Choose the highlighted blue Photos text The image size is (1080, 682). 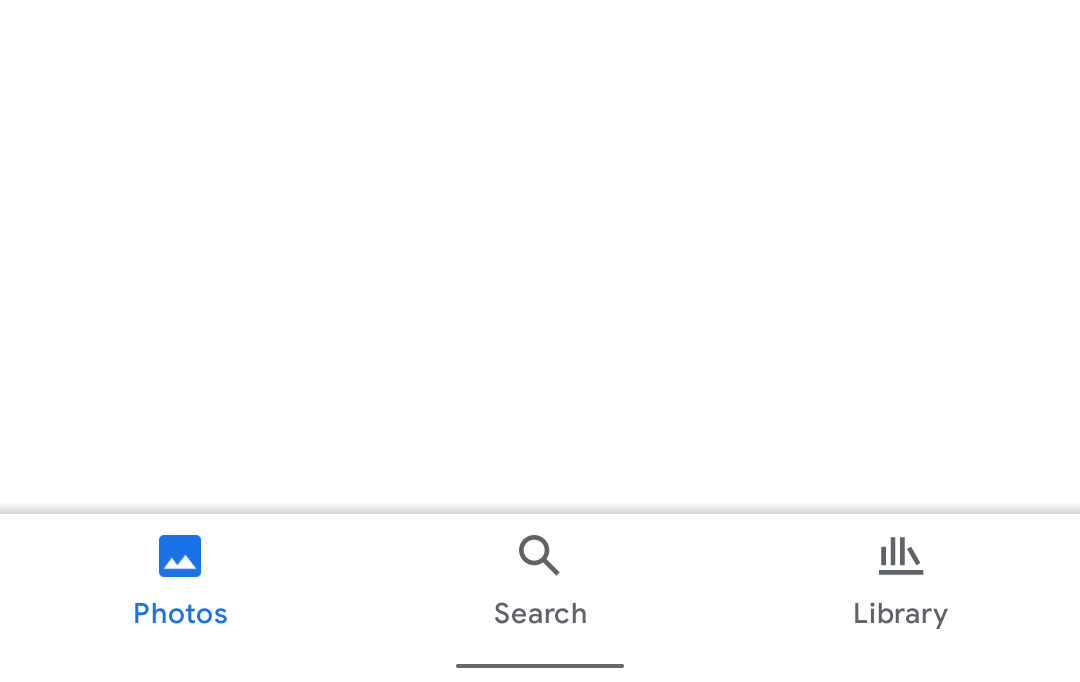click(180, 614)
